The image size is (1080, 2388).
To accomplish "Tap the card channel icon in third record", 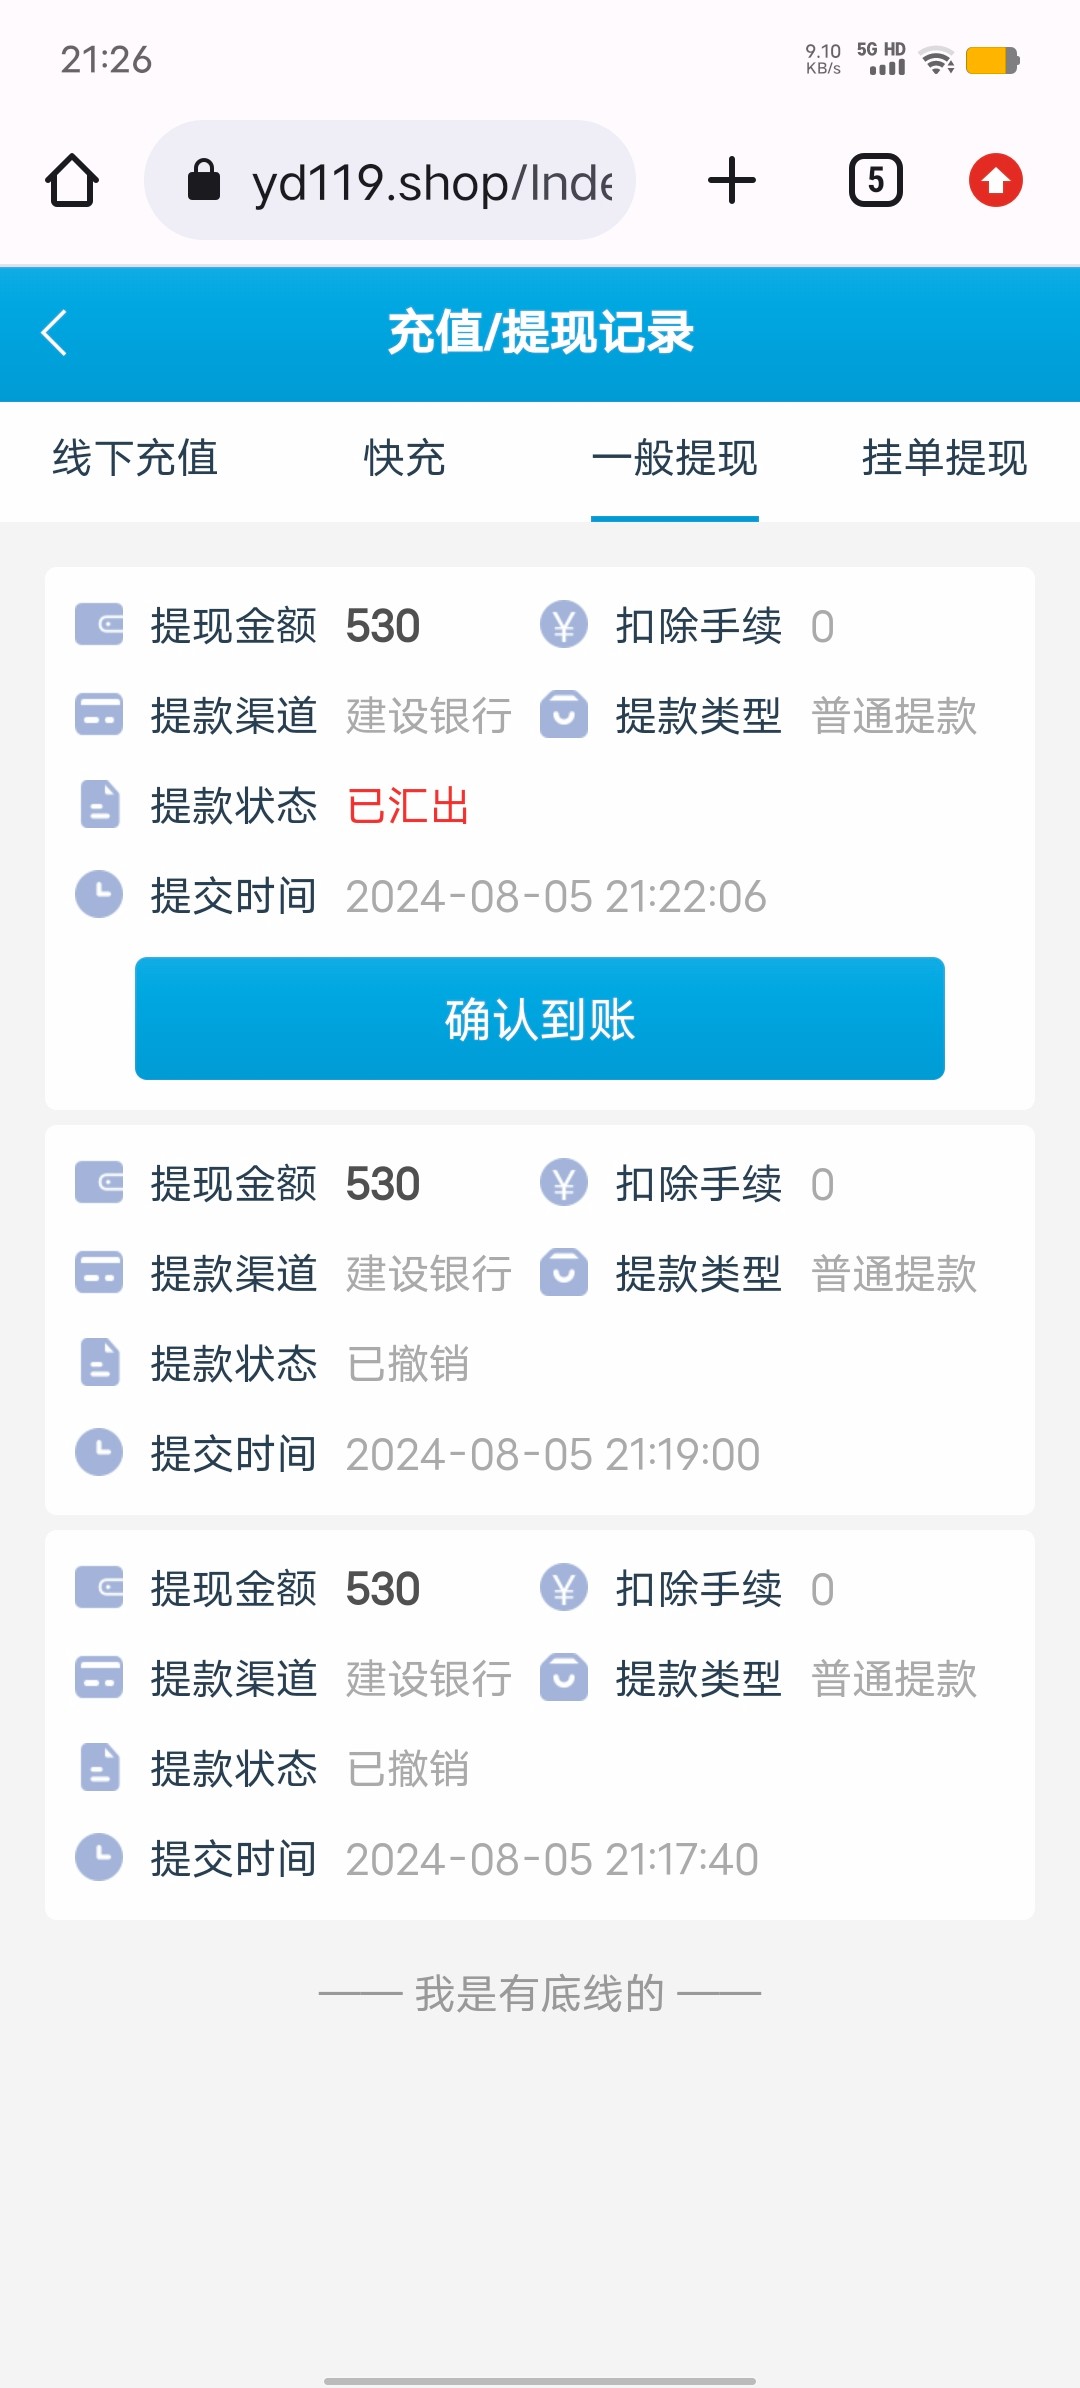I will pyautogui.click(x=99, y=1678).
